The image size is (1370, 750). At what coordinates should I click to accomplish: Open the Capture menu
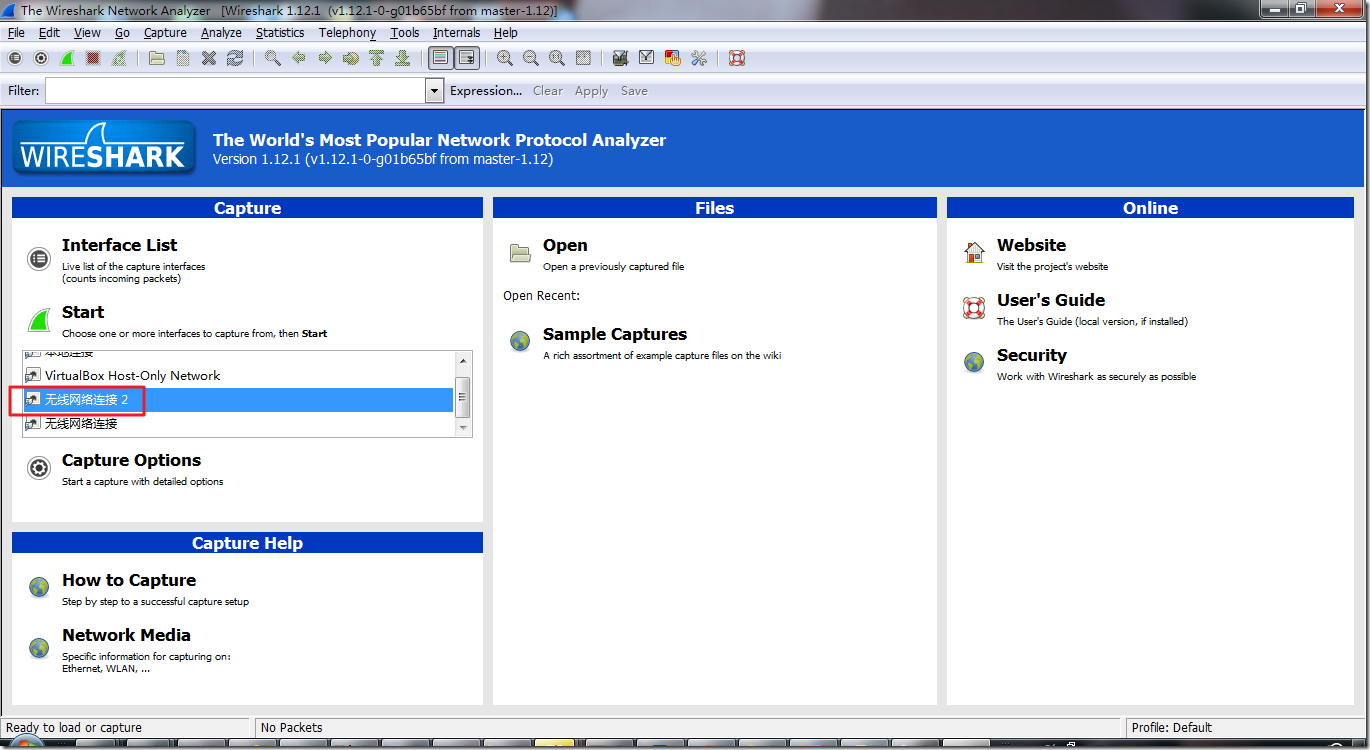point(166,33)
